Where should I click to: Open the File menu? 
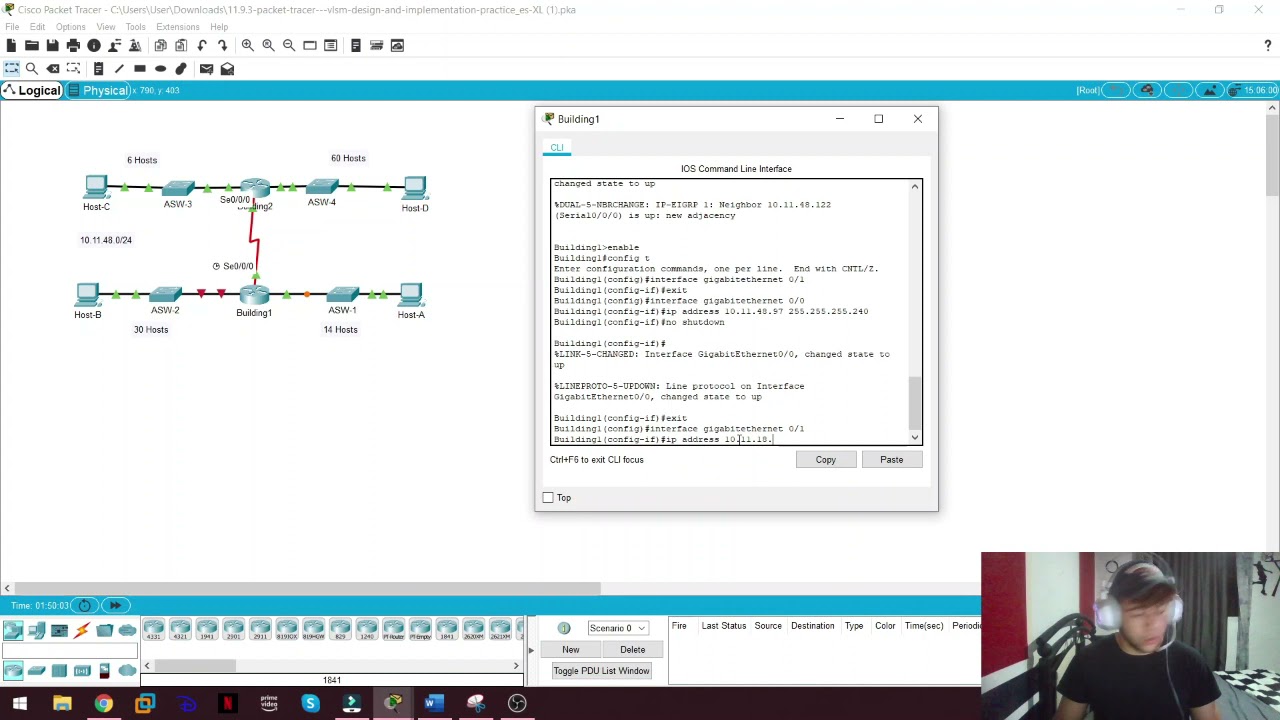click(x=12, y=27)
